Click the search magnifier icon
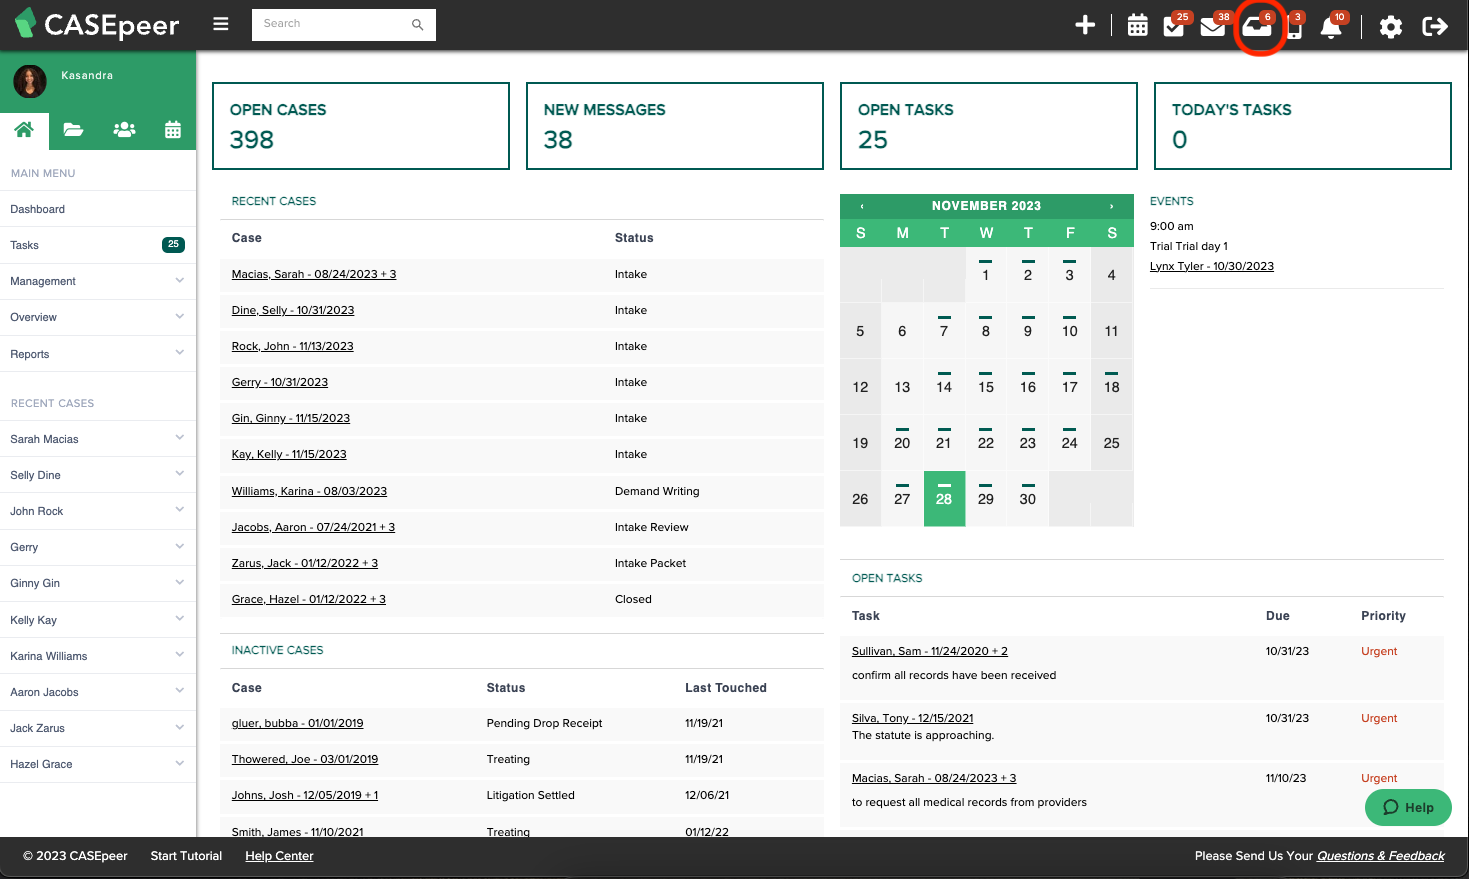This screenshot has height=879, width=1469. click(x=418, y=24)
